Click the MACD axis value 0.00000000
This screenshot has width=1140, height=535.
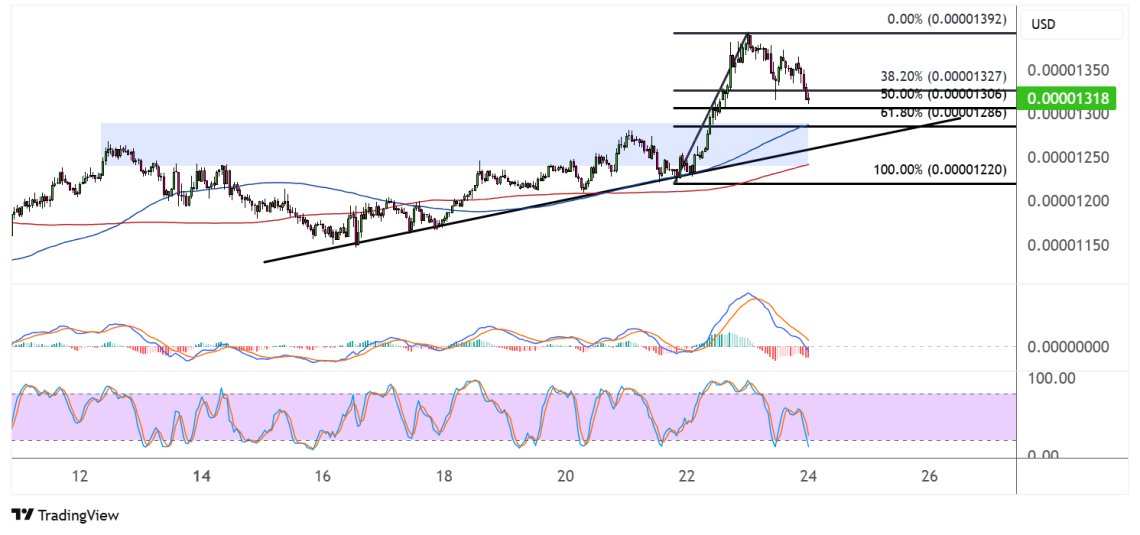pos(1068,346)
